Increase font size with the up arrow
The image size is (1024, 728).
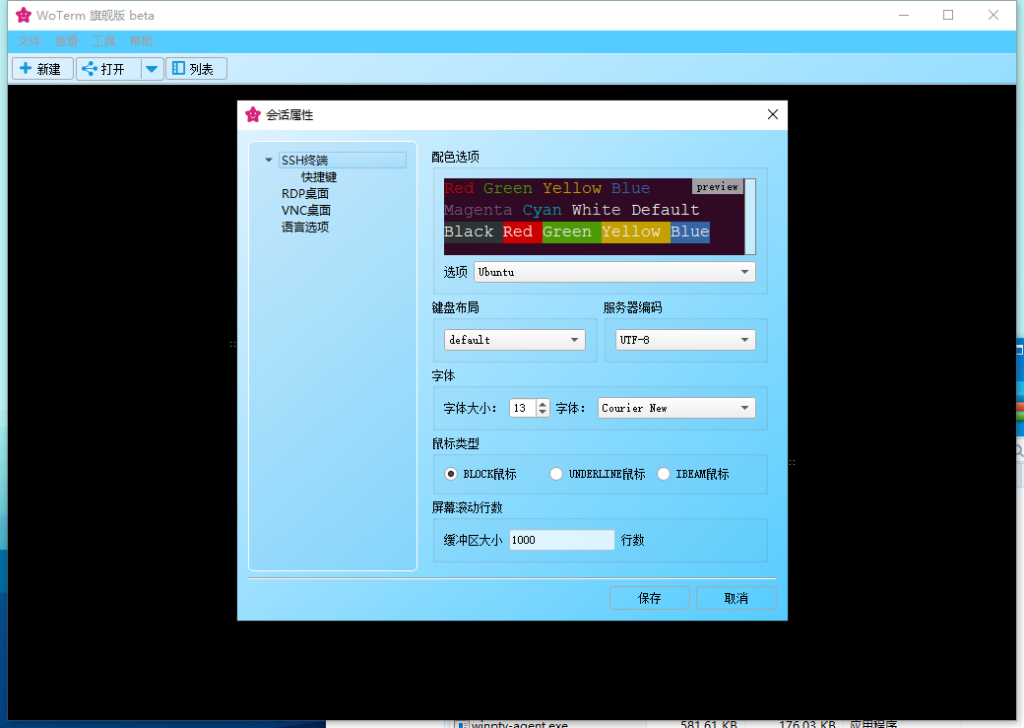click(543, 404)
